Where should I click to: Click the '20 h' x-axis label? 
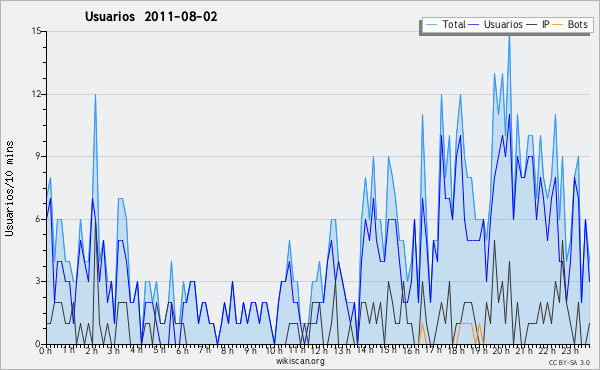click(501, 350)
